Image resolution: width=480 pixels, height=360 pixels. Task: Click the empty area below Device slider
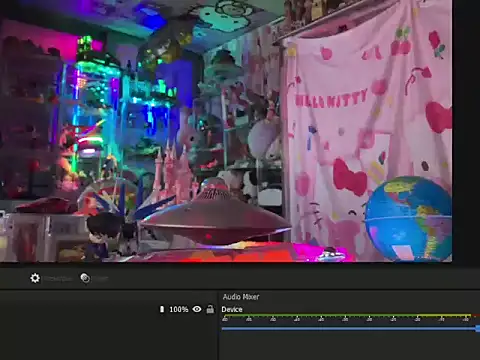pyautogui.click(x=350, y=347)
